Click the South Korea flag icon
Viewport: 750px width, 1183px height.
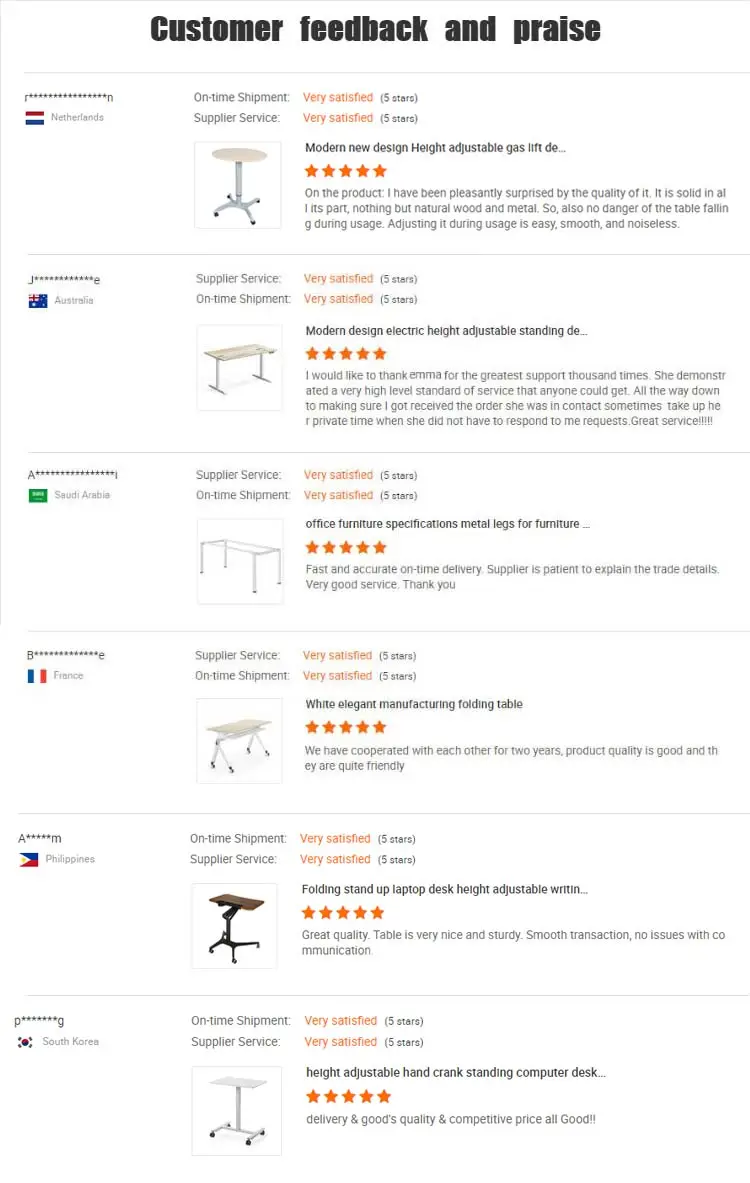tap(25, 1042)
